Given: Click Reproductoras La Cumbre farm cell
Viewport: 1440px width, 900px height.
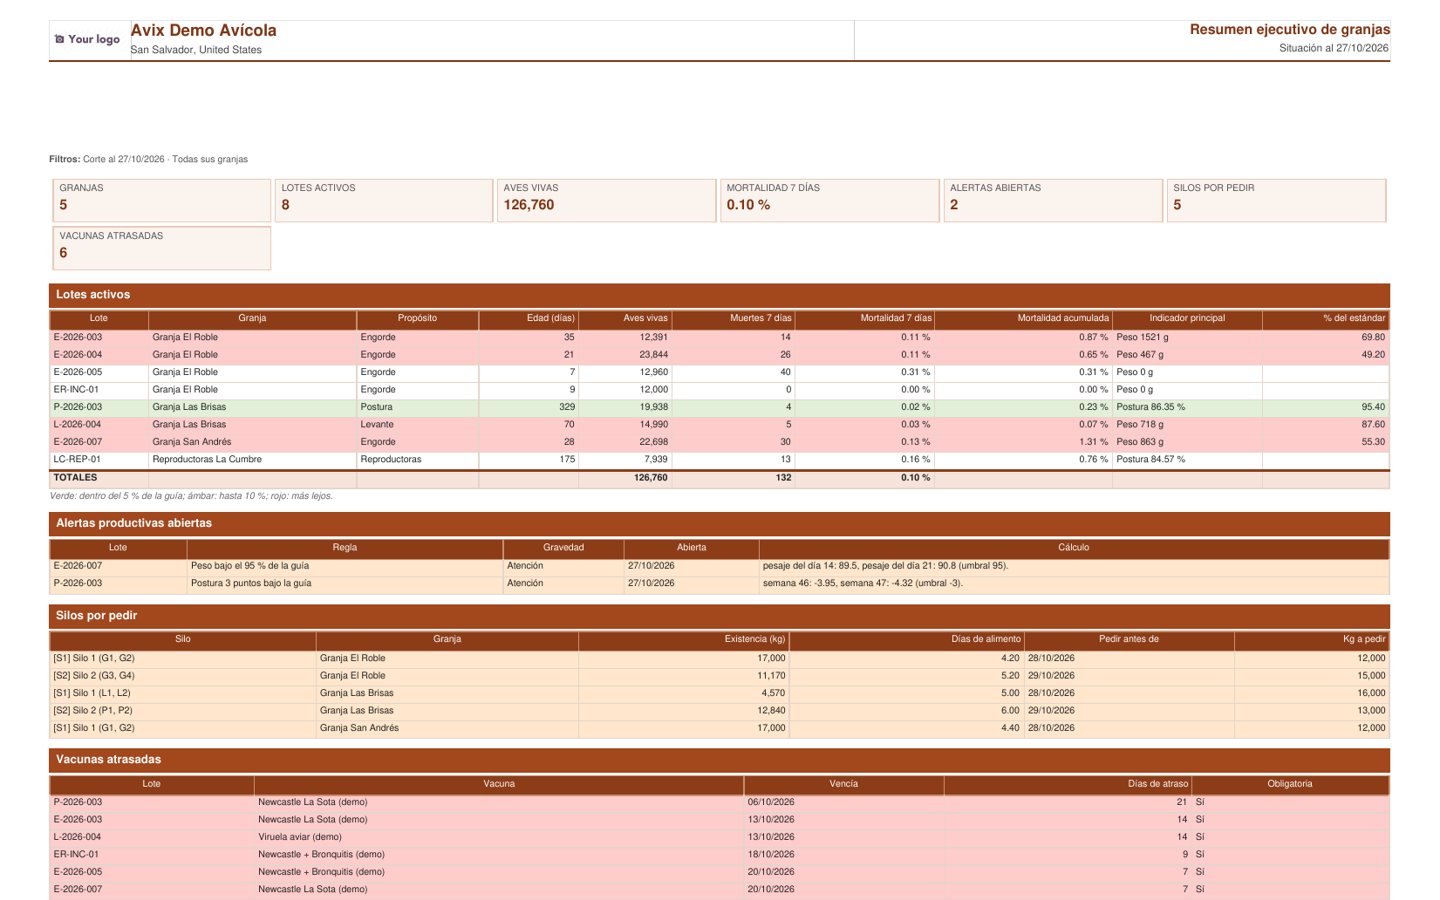Looking at the screenshot, I should 252,460.
